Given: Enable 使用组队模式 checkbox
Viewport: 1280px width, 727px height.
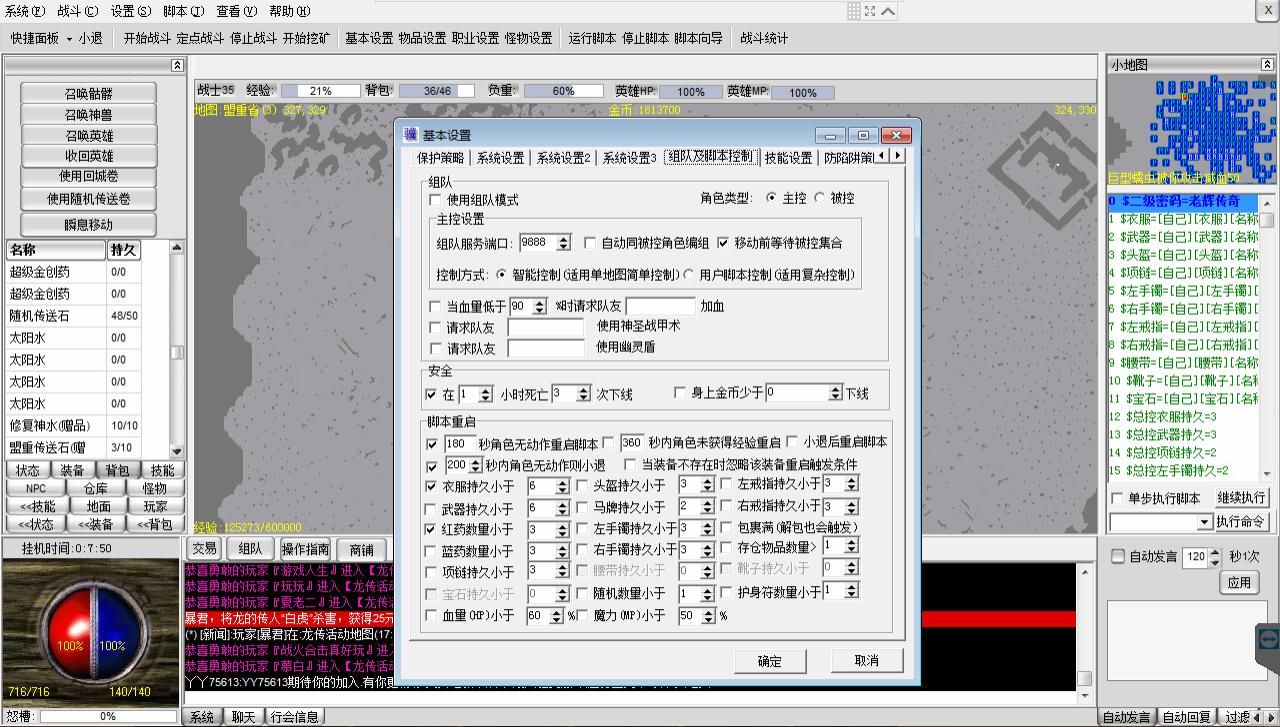Looking at the screenshot, I should point(435,200).
